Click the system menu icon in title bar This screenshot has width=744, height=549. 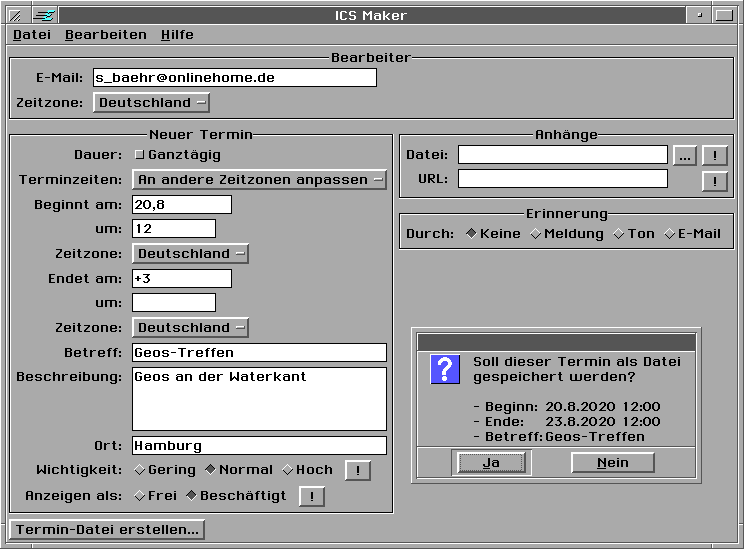pyautogui.click(x=15, y=15)
